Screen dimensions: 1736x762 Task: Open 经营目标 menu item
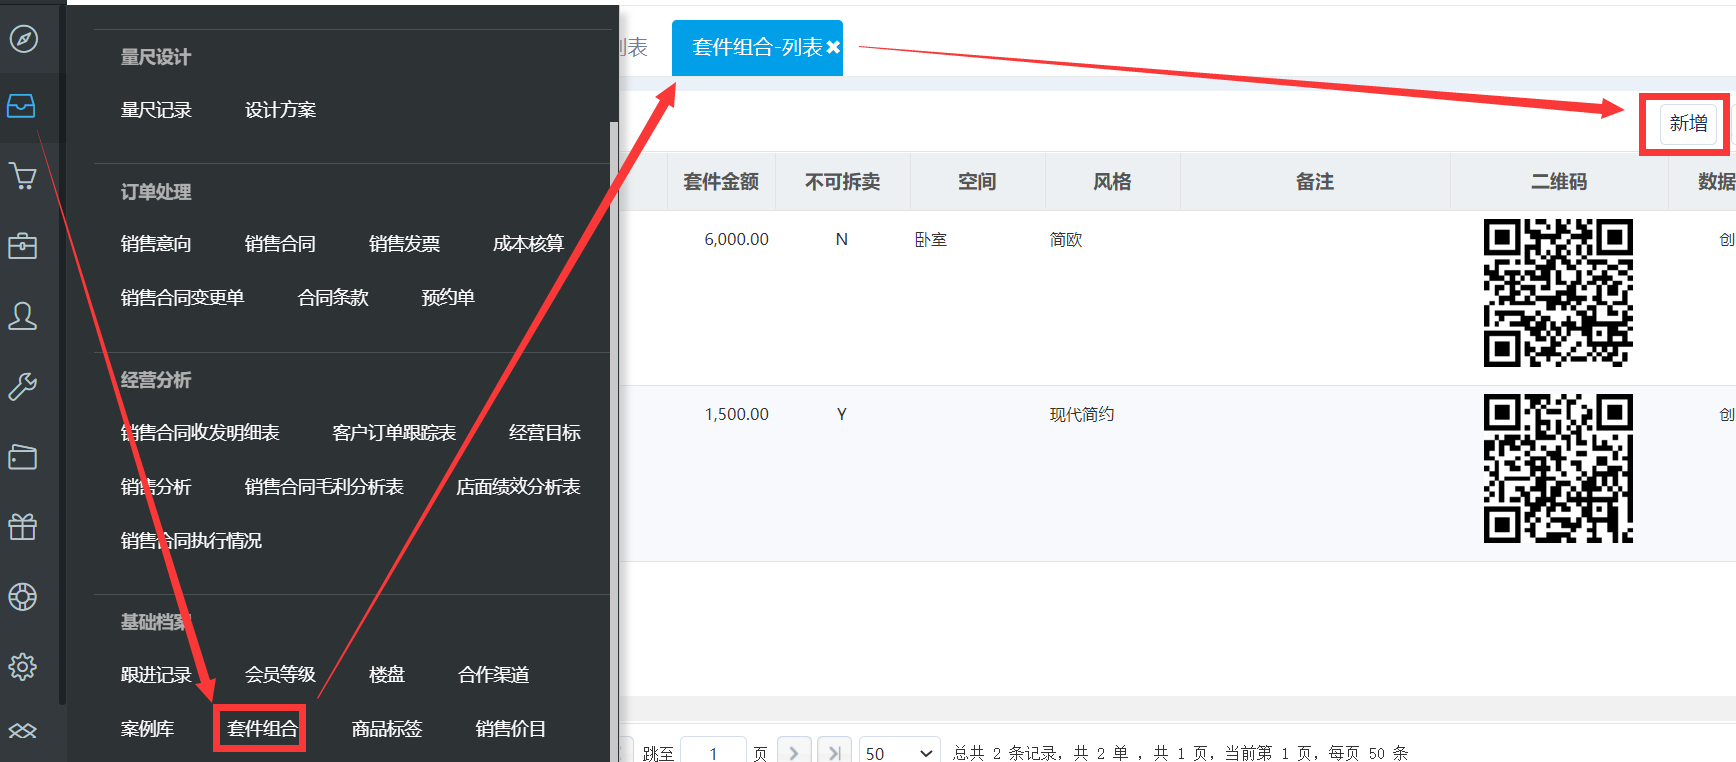[x=545, y=433]
